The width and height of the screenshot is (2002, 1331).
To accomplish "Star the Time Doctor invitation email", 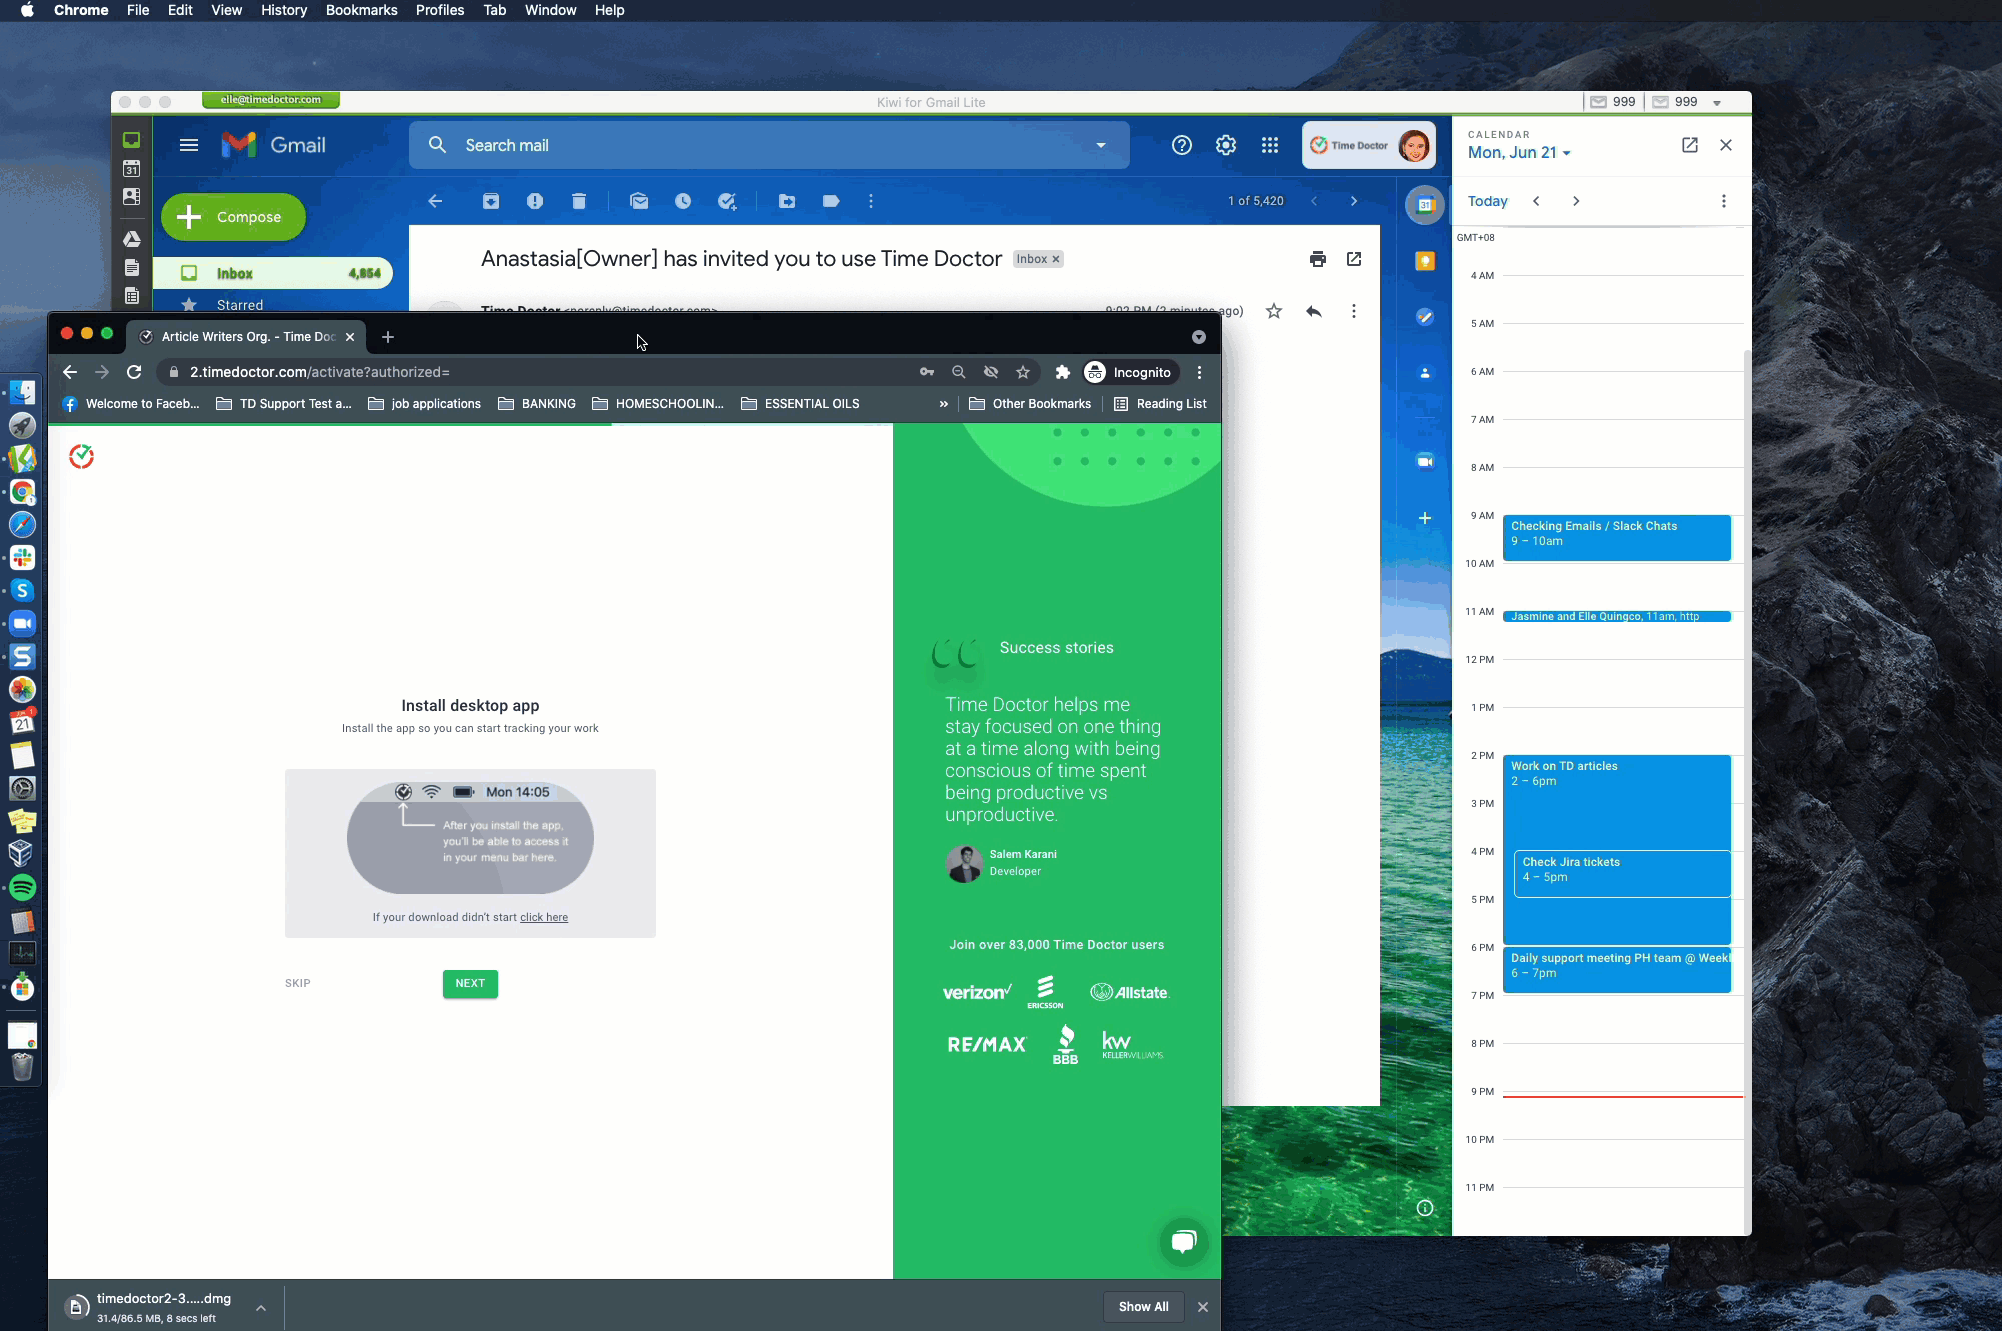I will tap(1274, 311).
